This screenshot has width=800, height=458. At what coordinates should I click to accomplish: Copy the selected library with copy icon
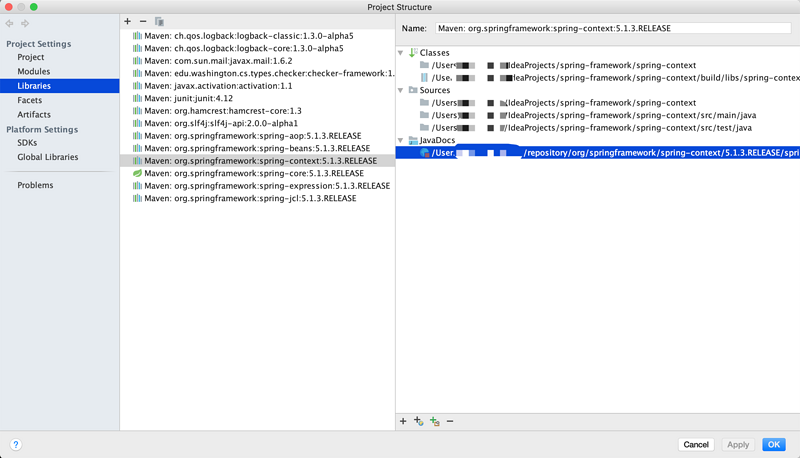coord(159,21)
